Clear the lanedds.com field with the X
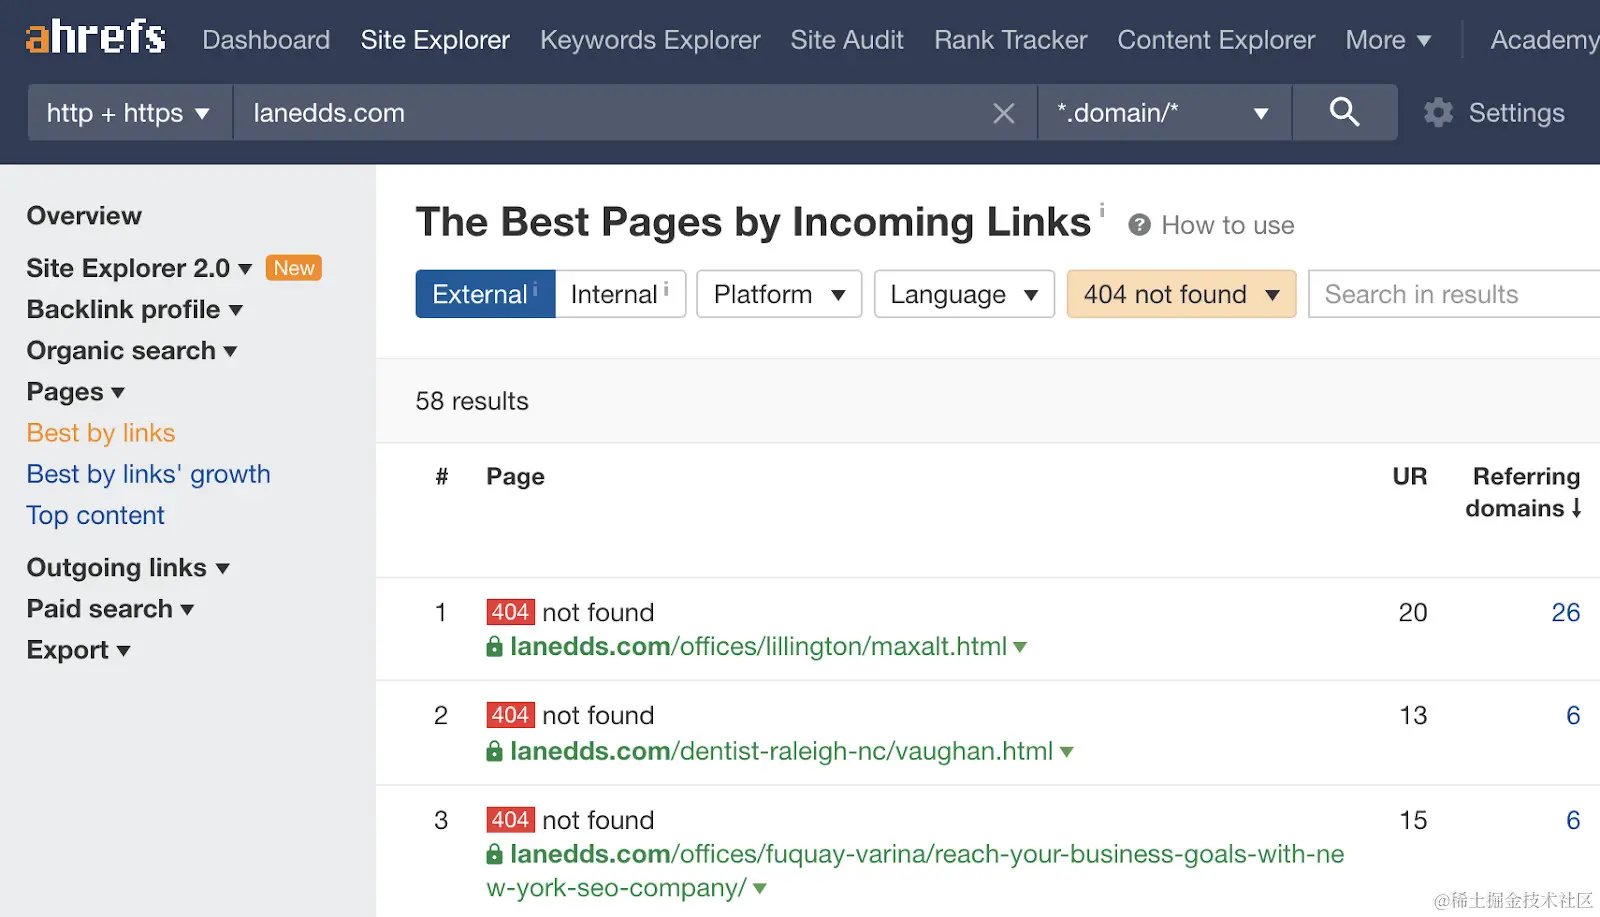Viewport: 1600px width, 917px height. pos(1004,113)
